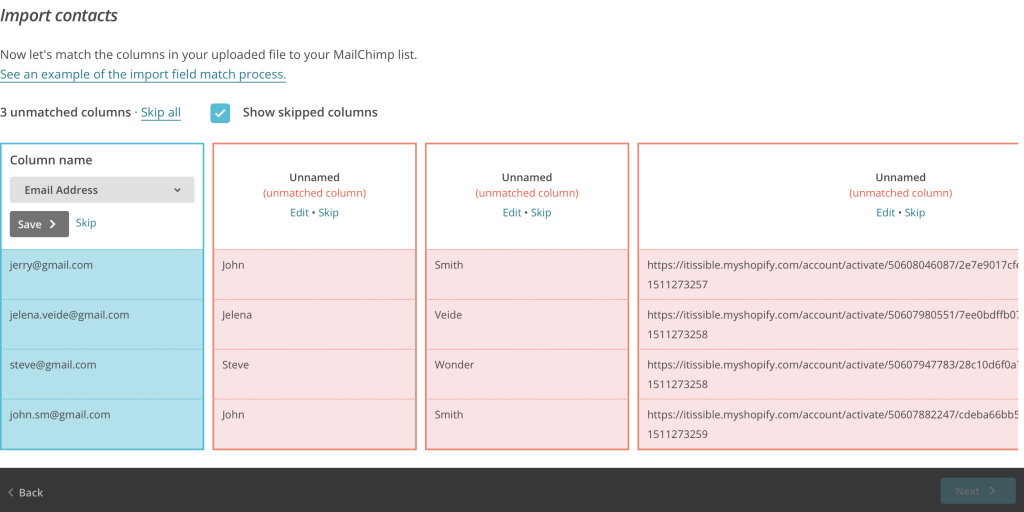
Task: Skip the unnamed column containing last names
Action: 541,213
